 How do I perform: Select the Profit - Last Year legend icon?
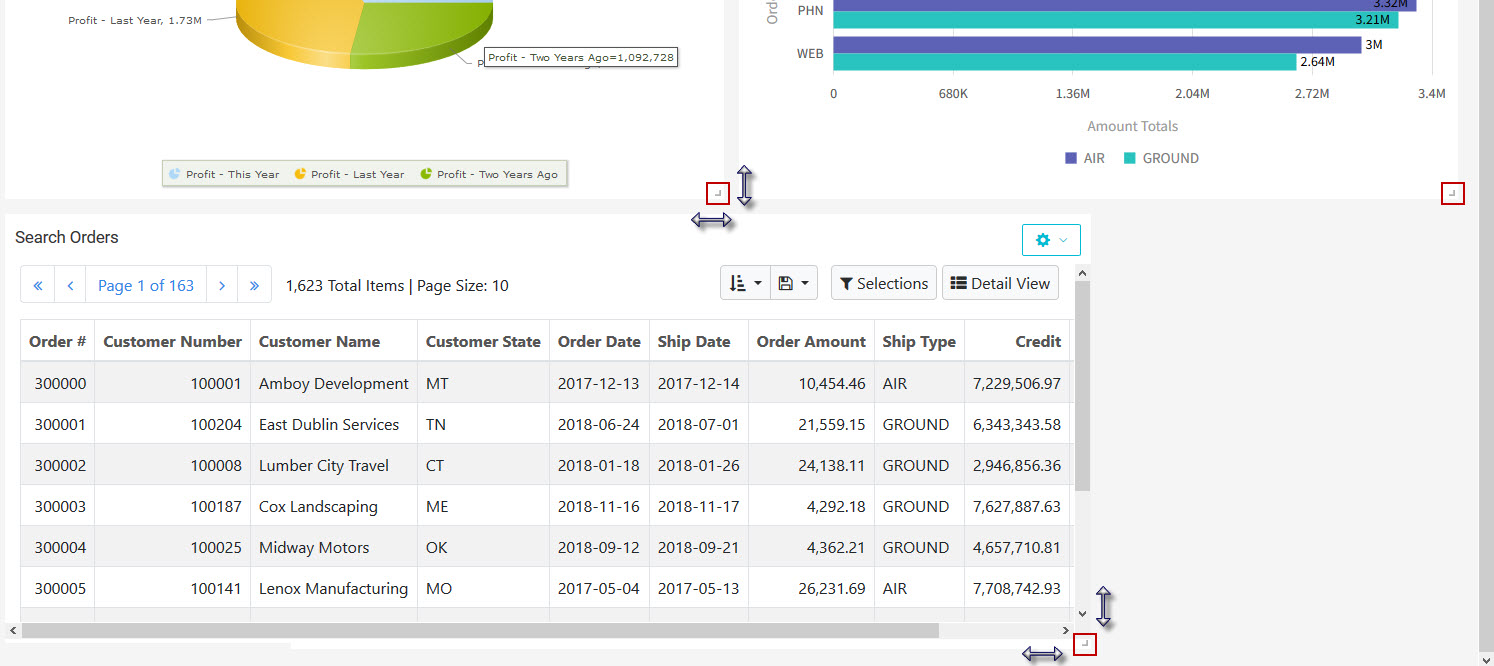pyautogui.click(x=300, y=174)
